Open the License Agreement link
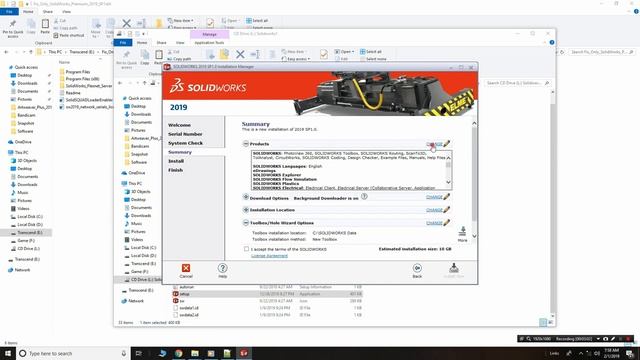The height and width of the screenshot is (360, 640). tap(269, 256)
